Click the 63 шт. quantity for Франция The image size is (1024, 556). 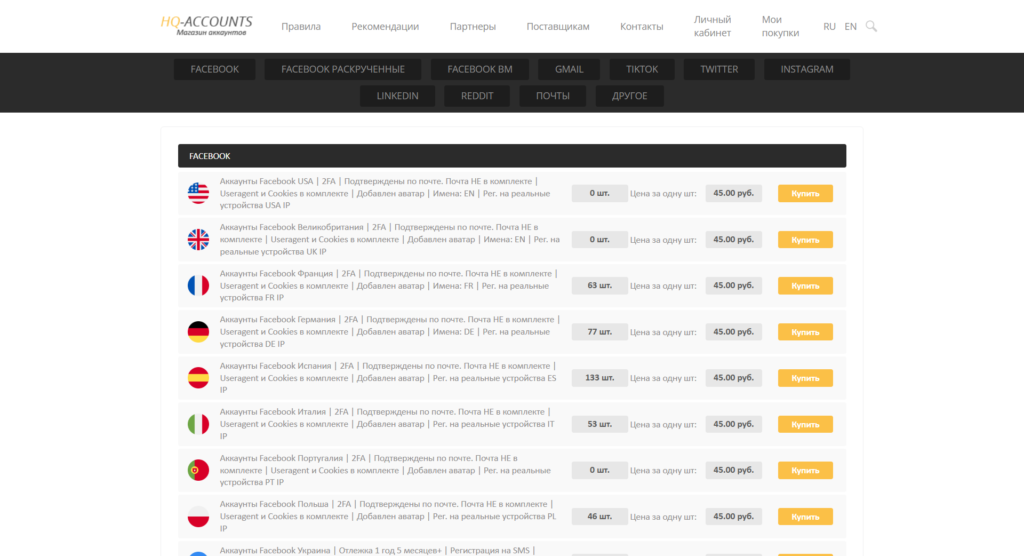(600, 286)
